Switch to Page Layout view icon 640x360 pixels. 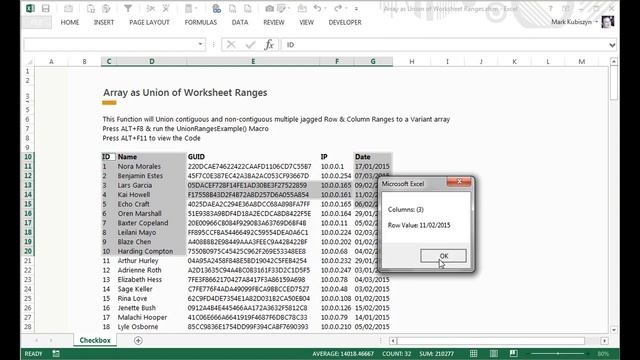pyautogui.click(x=493, y=353)
